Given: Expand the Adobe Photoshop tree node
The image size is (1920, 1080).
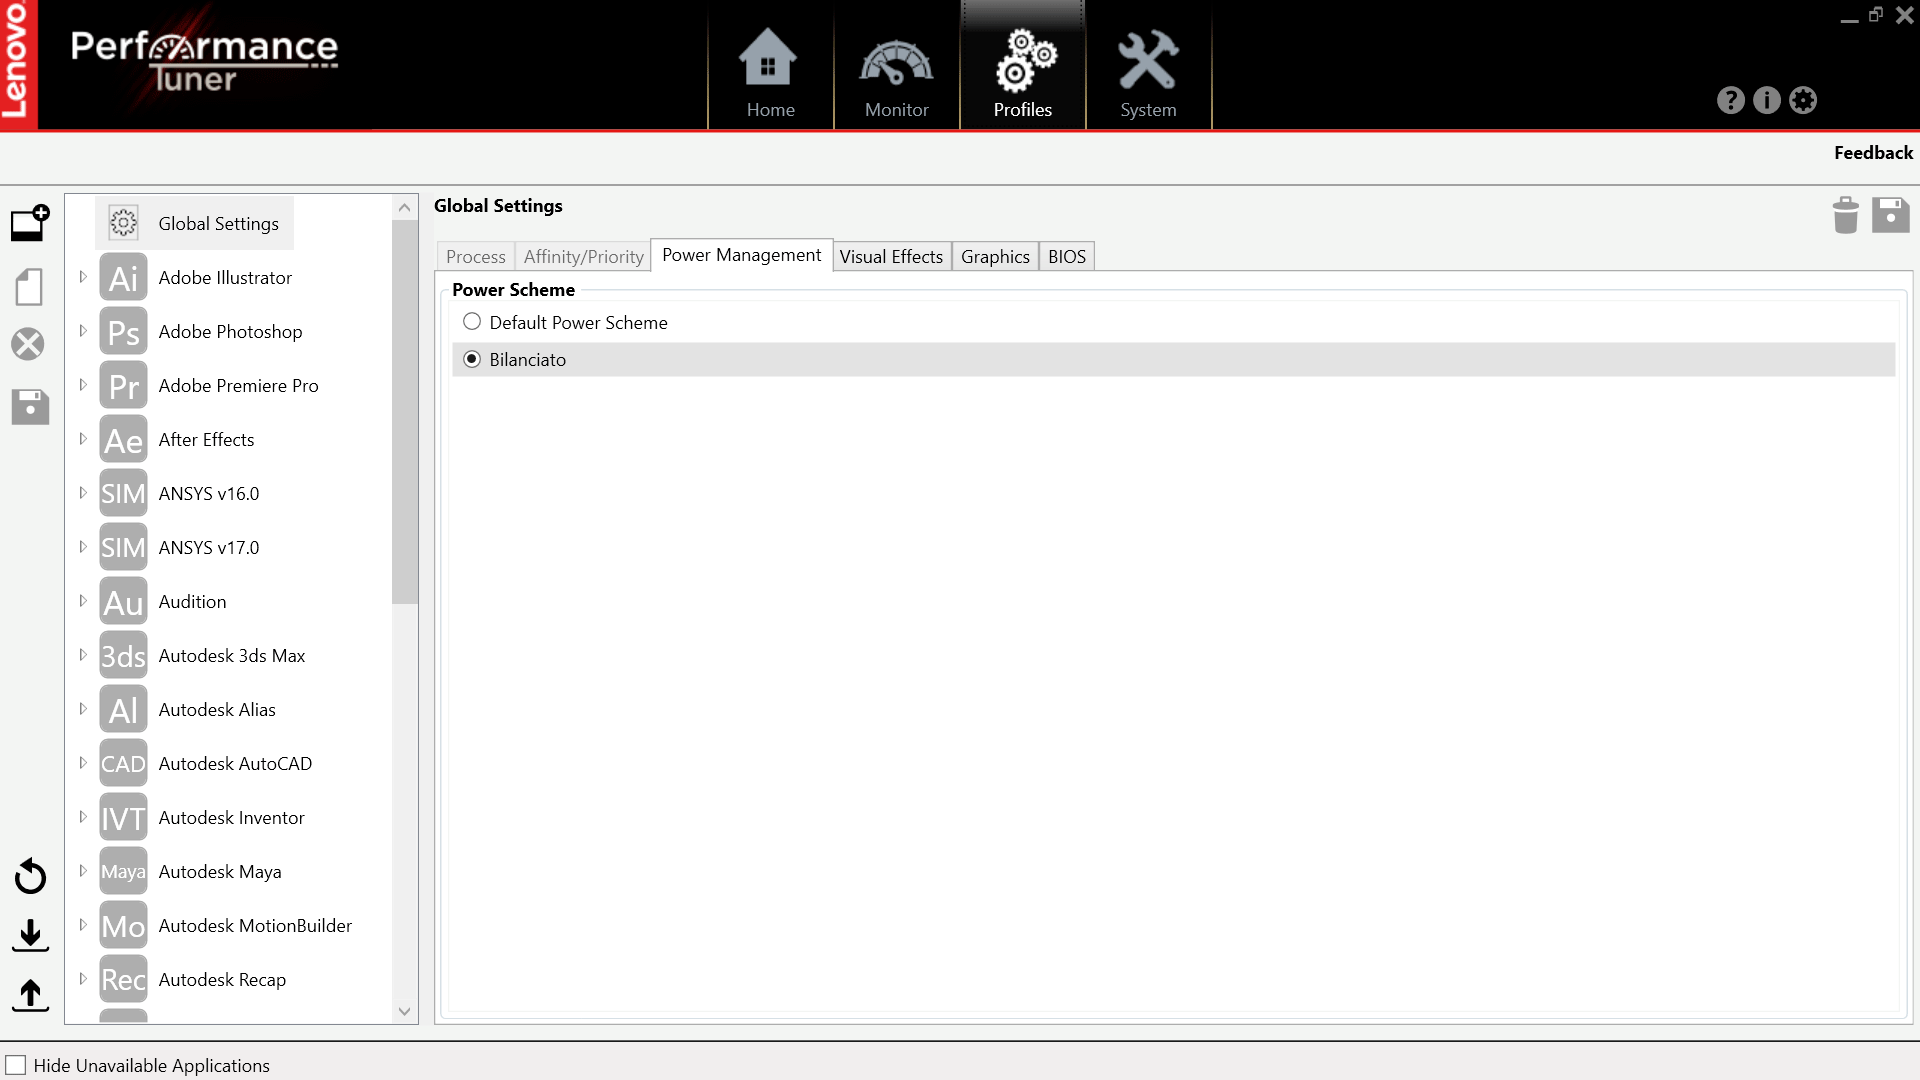Looking at the screenshot, I should coord(83,331).
